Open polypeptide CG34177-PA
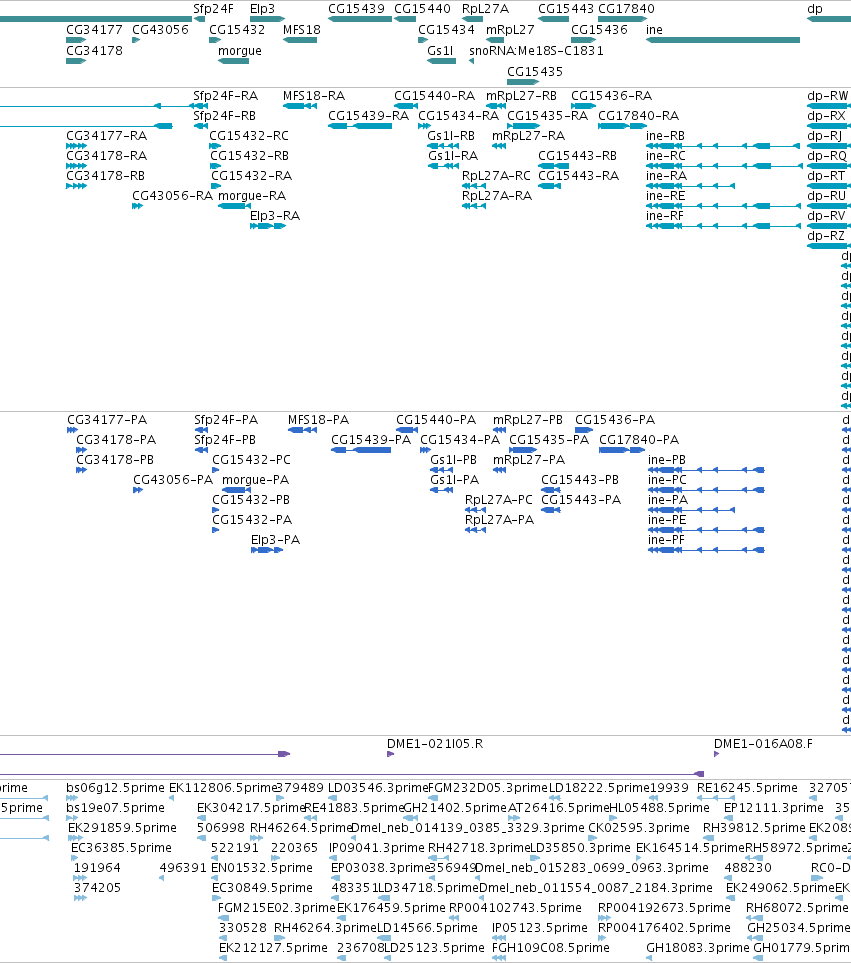Screen dimensions: 851x963 click(x=107, y=420)
